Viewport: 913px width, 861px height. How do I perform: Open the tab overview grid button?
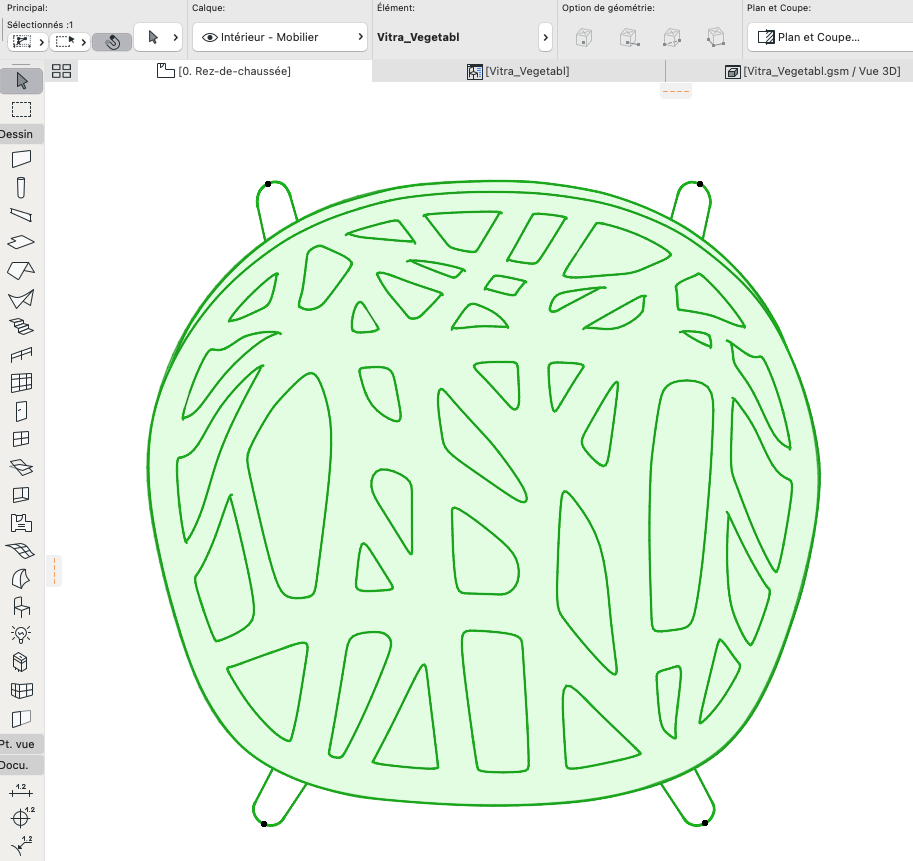click(61, 71)
